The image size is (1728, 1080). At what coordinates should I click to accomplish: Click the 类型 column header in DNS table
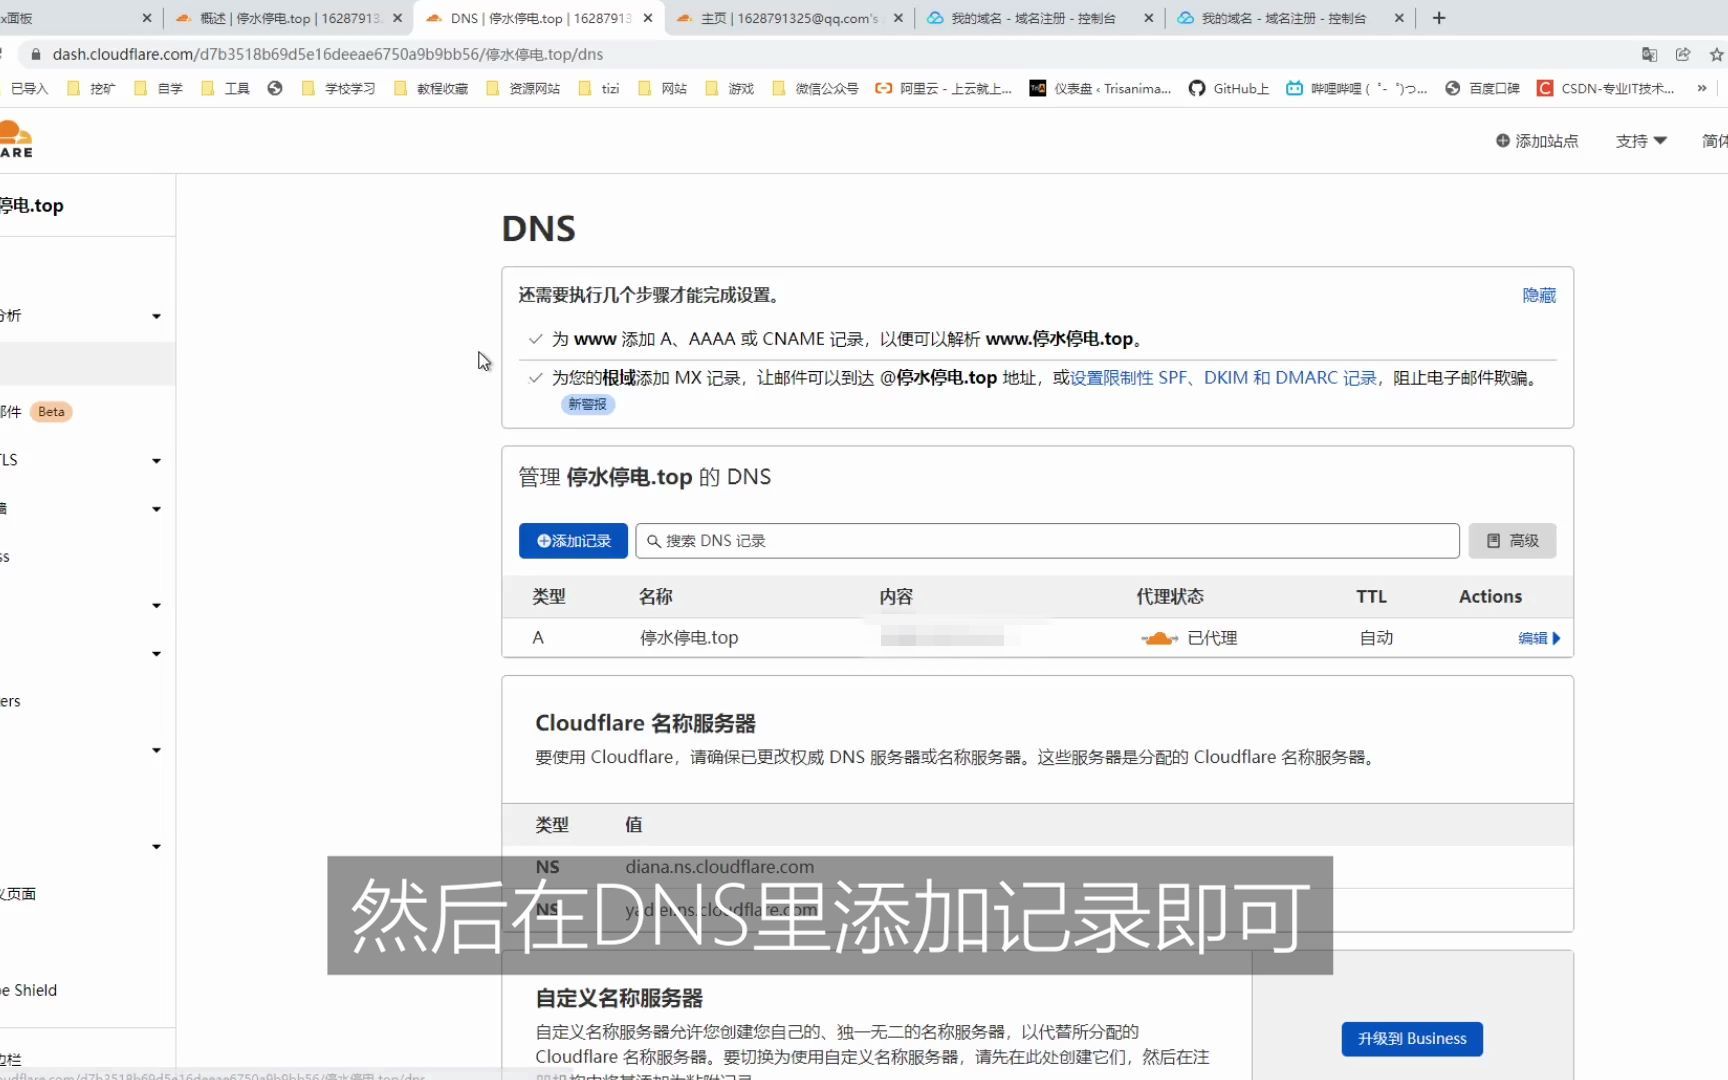[549, 597]
